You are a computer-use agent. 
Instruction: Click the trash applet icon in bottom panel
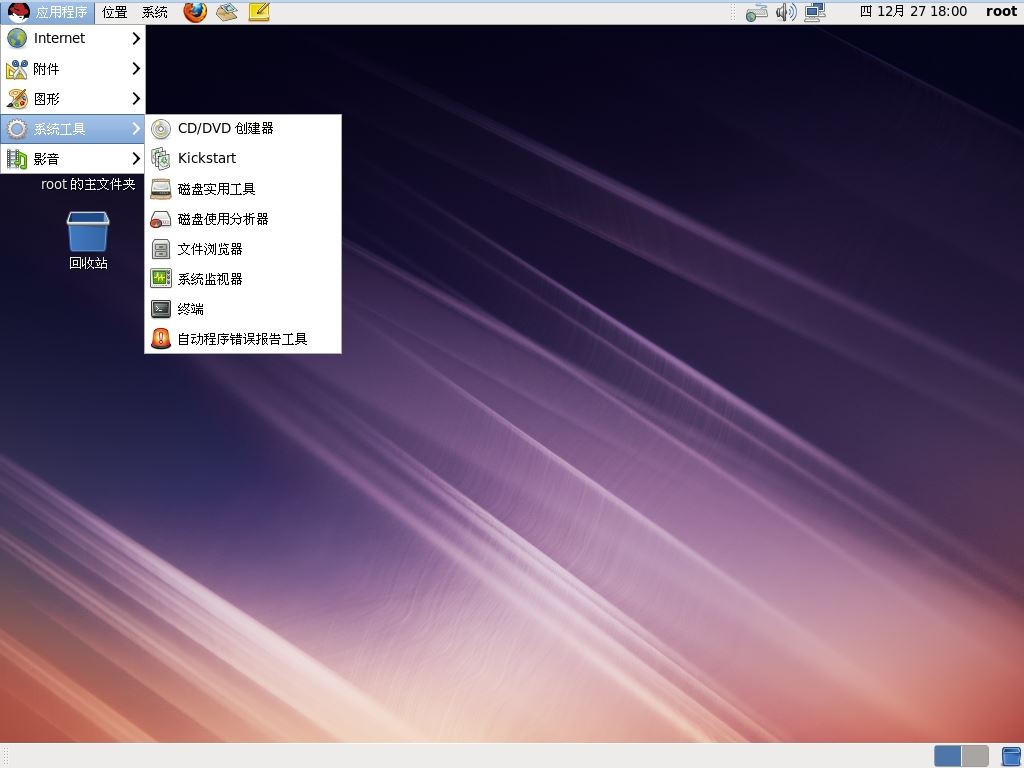click(x=1011, y=756)
